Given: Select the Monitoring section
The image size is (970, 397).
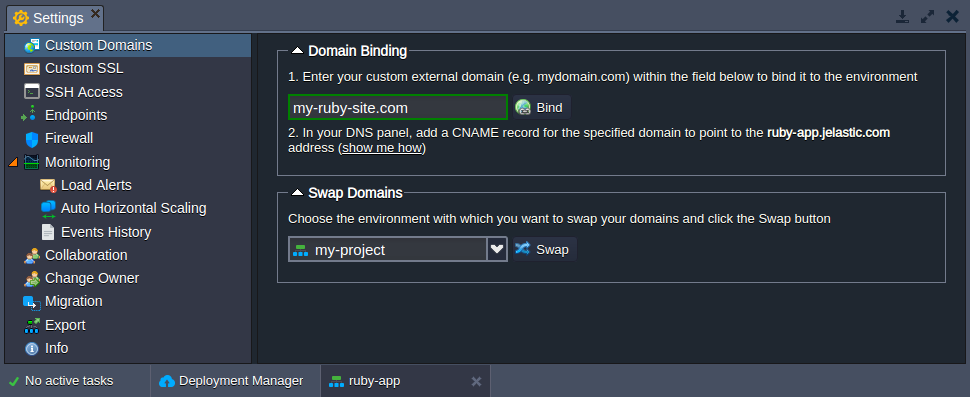Looking at the screenshot, I should tap(128, 162).
